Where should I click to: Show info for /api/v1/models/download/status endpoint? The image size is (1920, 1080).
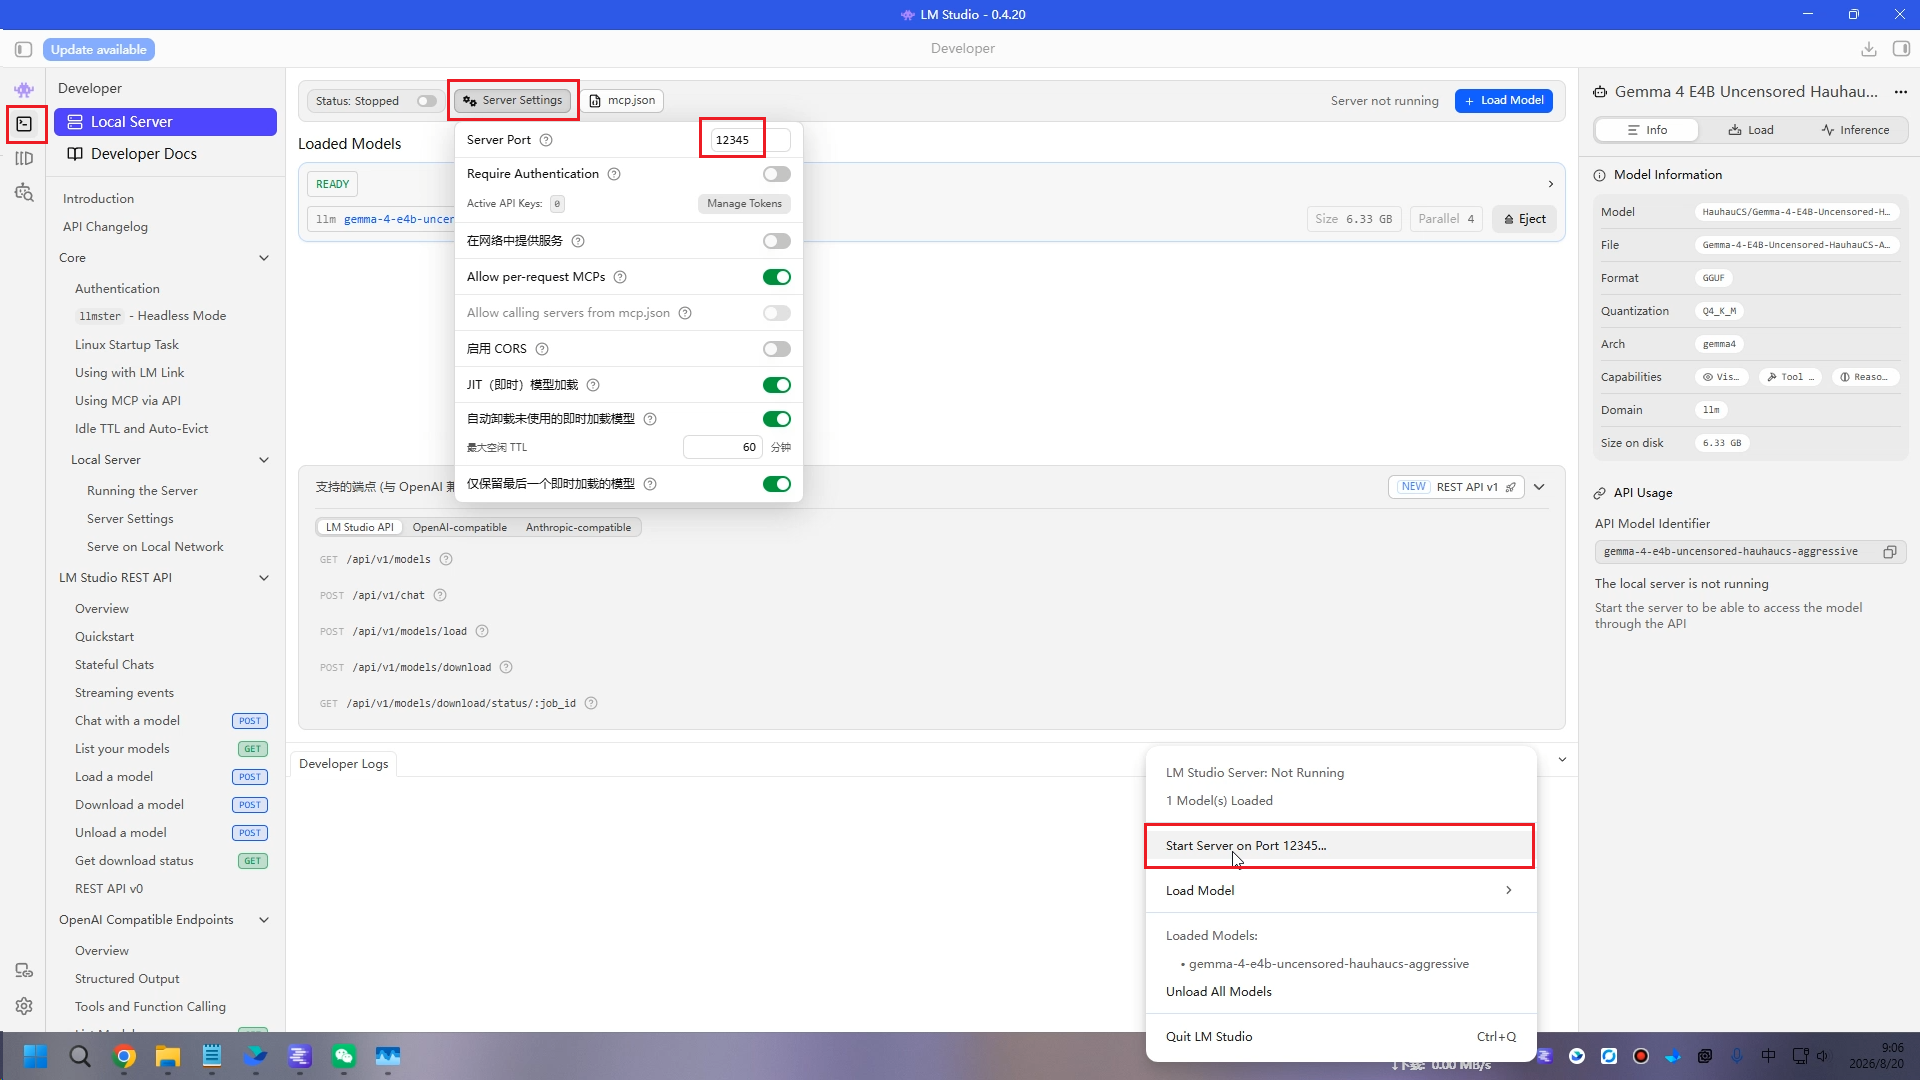pyautogui.click(x=591, y=704)
